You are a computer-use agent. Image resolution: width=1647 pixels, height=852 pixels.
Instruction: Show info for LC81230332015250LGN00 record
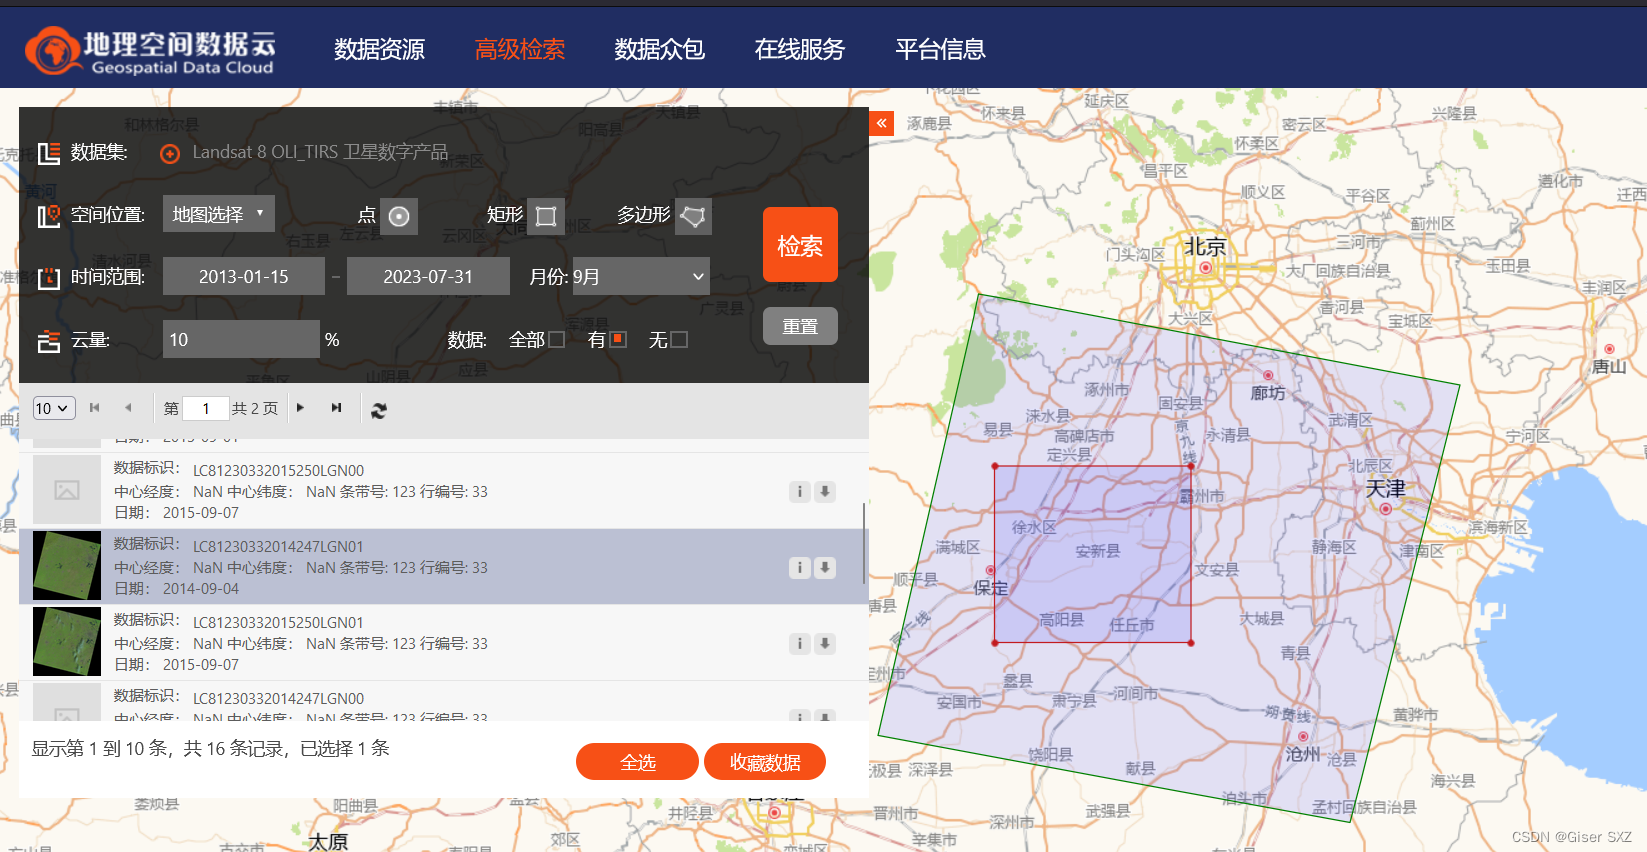[799, 491]
